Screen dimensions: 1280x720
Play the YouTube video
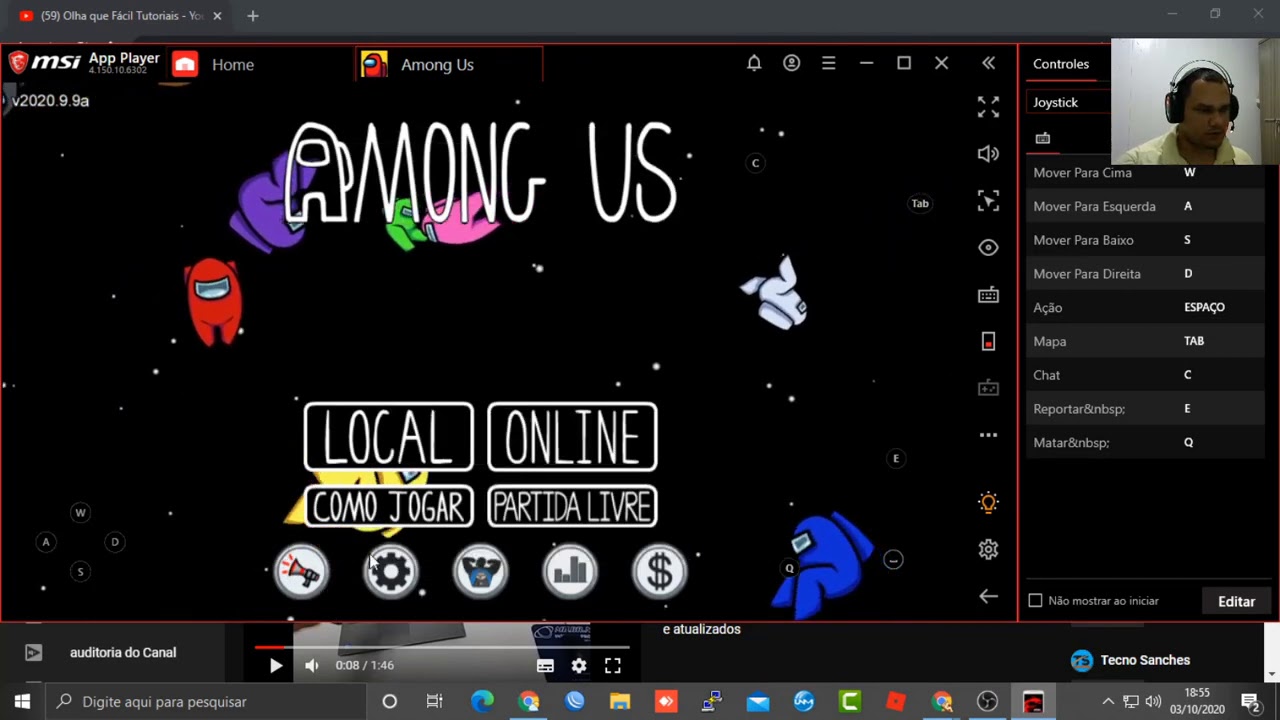pyautogui.click(x=276, y=665)
